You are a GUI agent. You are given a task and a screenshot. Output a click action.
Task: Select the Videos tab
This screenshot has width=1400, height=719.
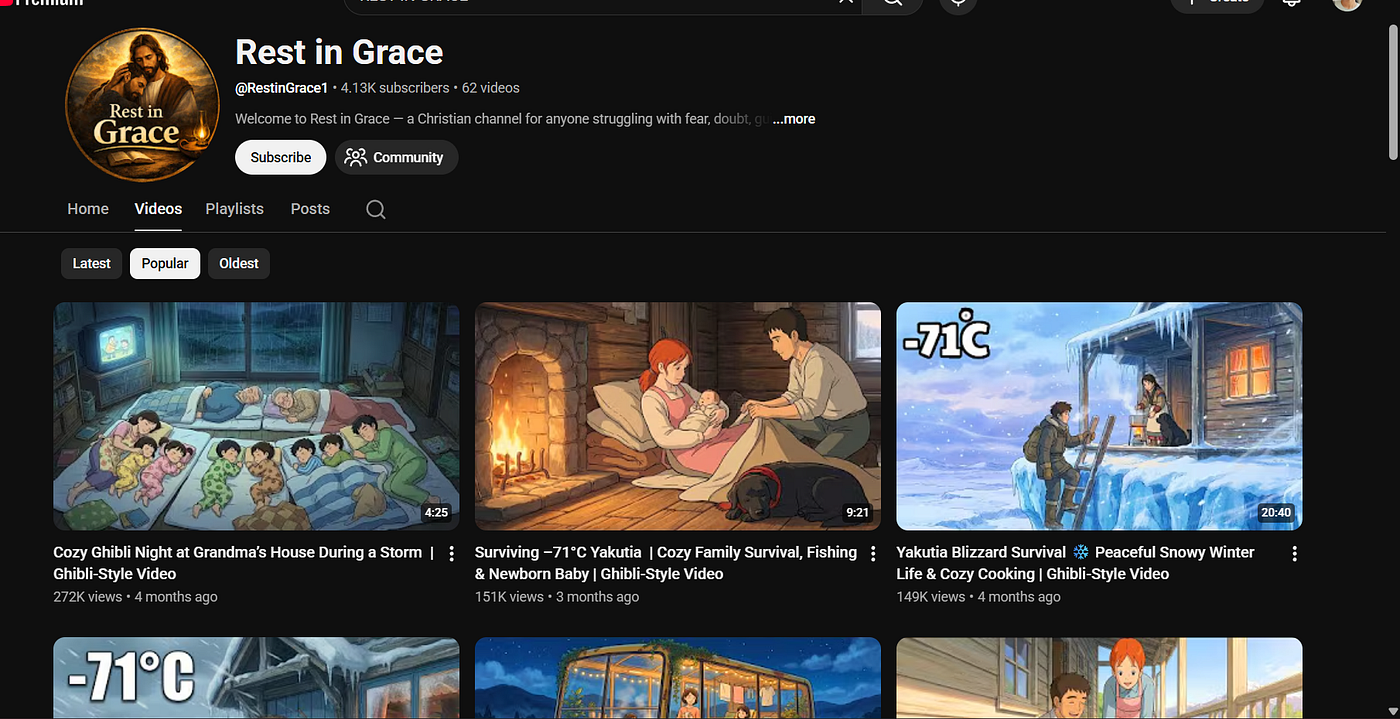click(158, 209)
